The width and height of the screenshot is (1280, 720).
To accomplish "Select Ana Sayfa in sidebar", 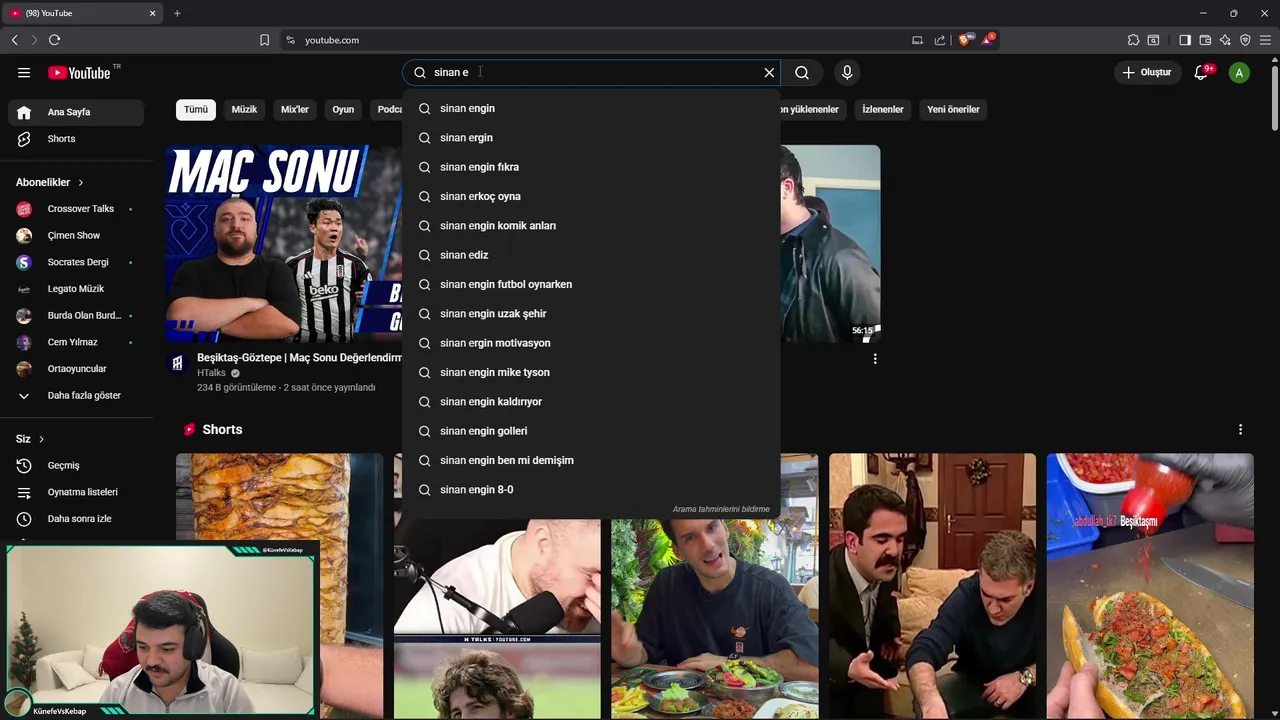I will pos(76,112).
